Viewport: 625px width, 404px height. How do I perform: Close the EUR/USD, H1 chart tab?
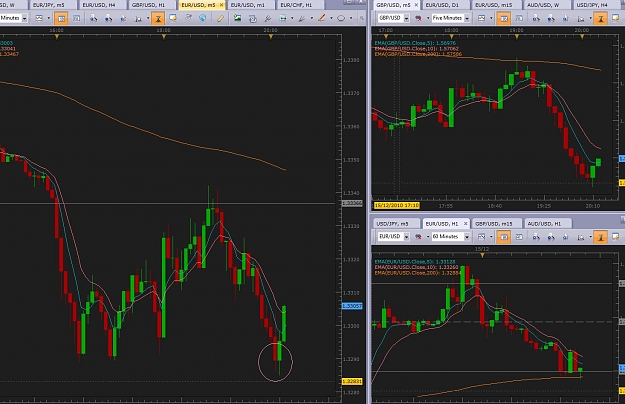pos(465,224)
